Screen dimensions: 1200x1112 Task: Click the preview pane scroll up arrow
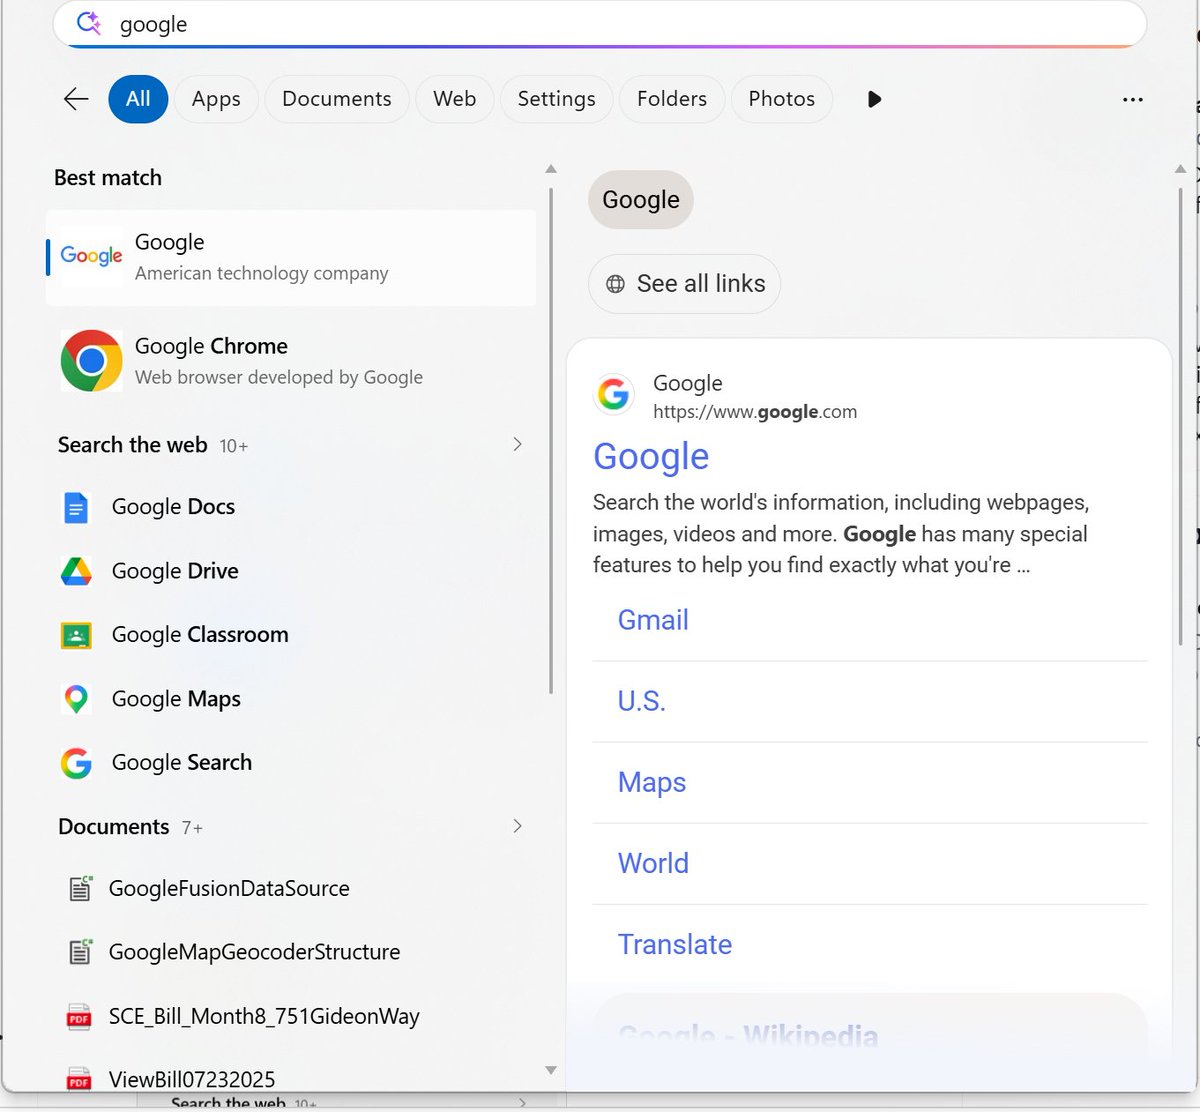click(1181, 169)
